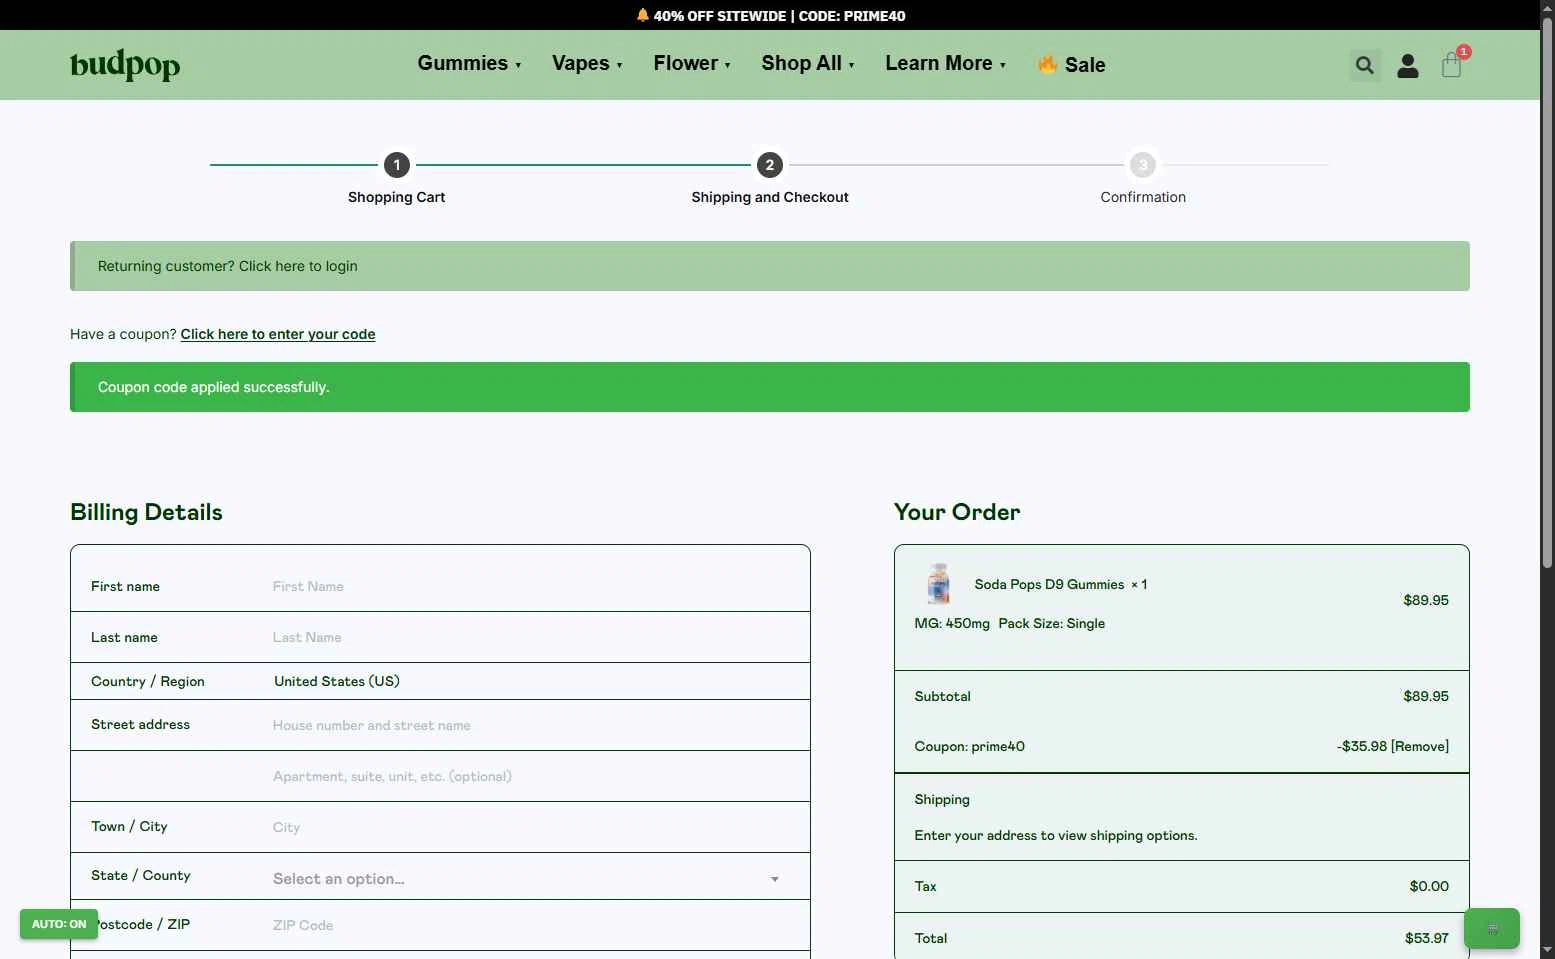
Task: Expand the Shop All menu
Action: [x=808, y=63]
